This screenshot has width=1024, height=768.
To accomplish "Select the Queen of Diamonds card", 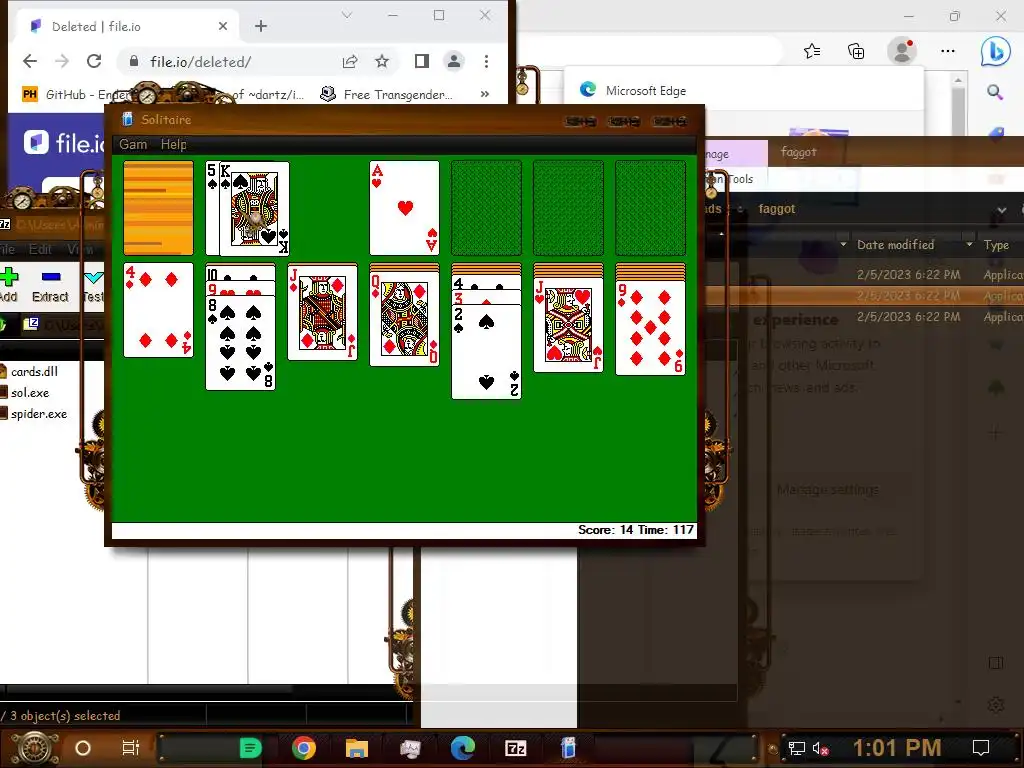I will click(x=404, y=318).
